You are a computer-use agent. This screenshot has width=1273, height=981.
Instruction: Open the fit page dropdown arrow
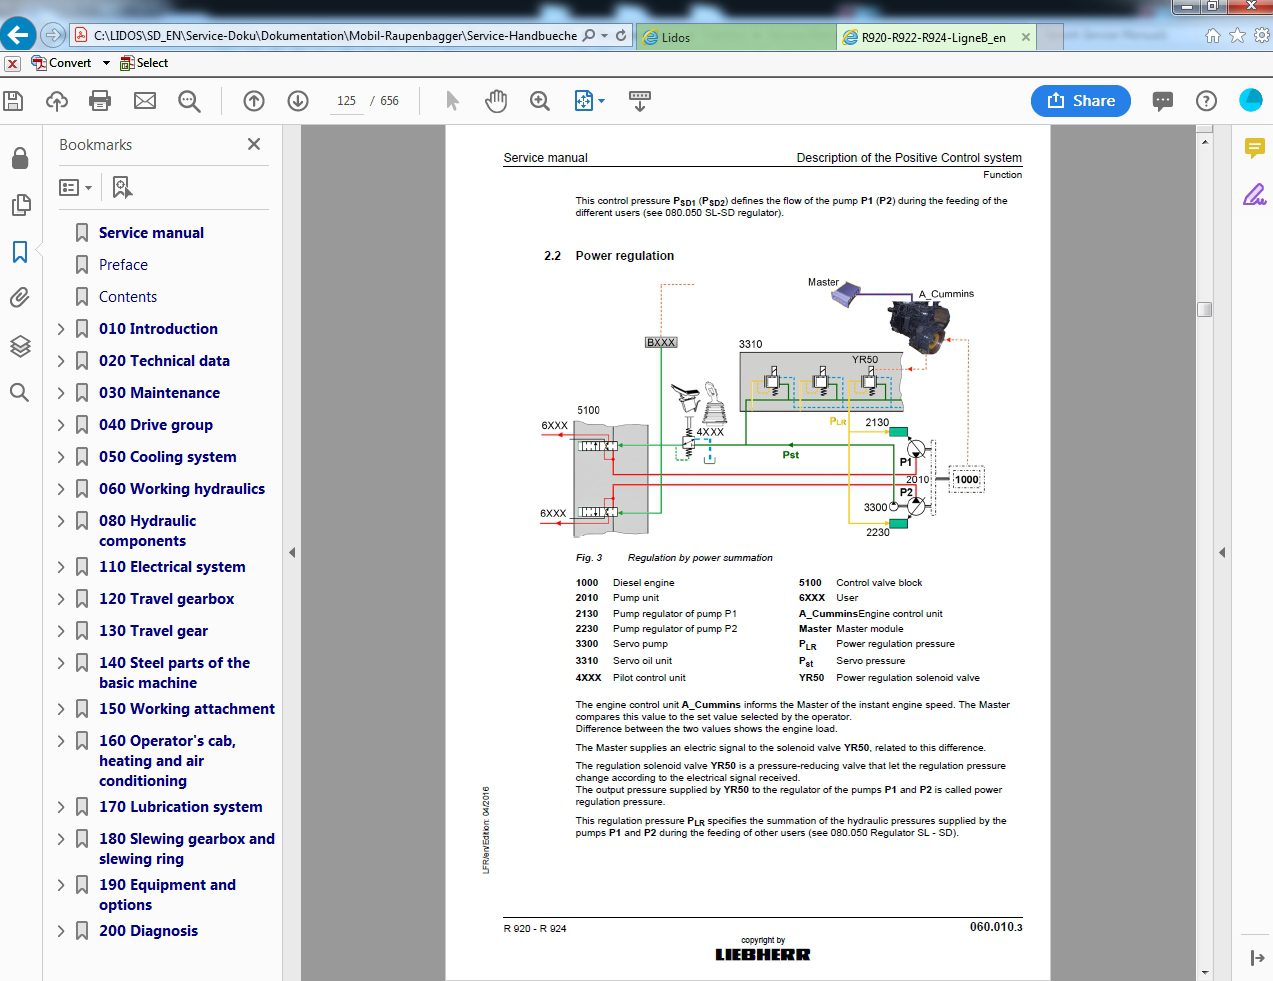601,101
